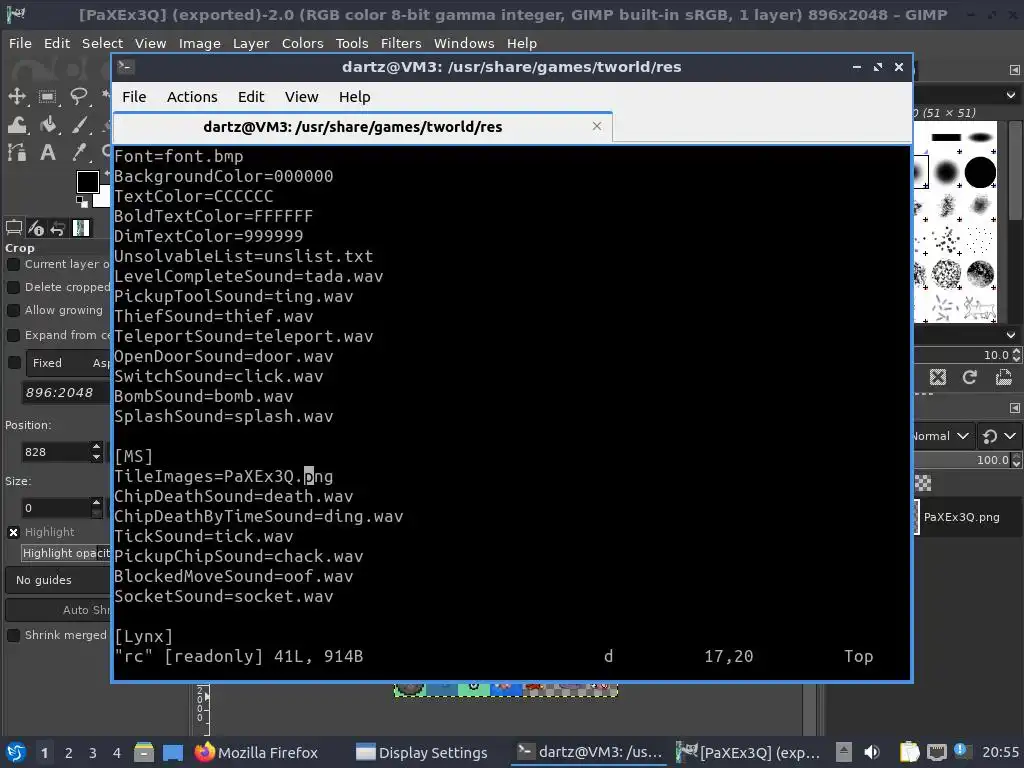This screenshot has height=768, width=1024.
Task: Click the delete brush icon
Action: coord(937,377)
